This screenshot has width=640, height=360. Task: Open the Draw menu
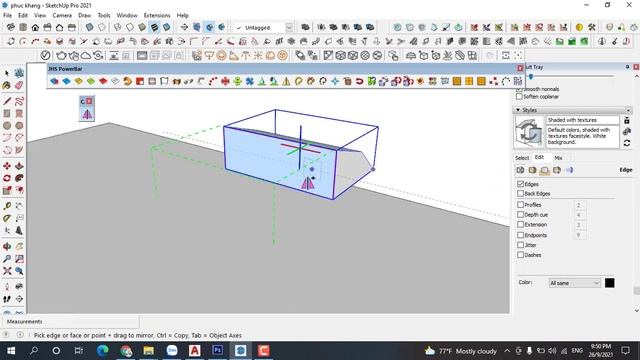pos(84,15)
